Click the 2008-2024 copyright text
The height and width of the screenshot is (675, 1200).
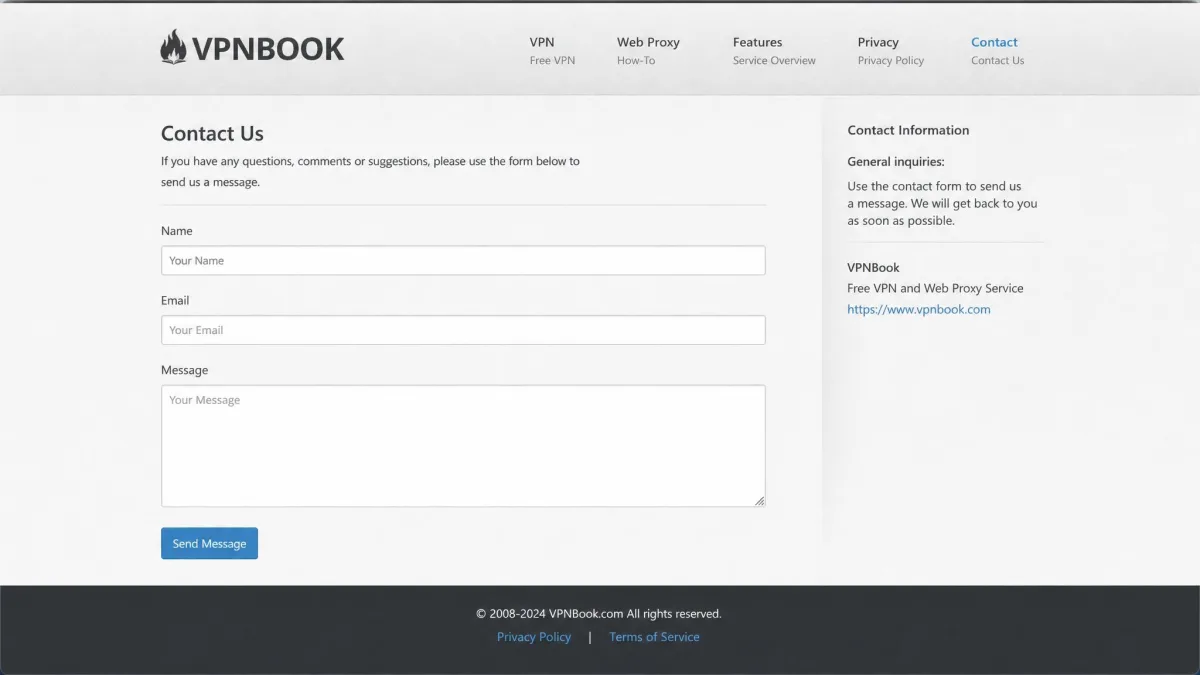click(599, 614)
